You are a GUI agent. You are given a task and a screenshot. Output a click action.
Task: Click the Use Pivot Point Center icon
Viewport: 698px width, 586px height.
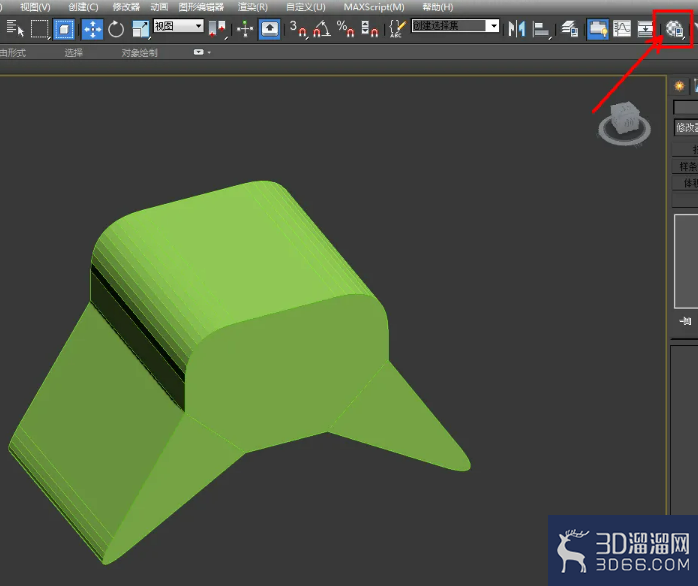click(218, 29)
